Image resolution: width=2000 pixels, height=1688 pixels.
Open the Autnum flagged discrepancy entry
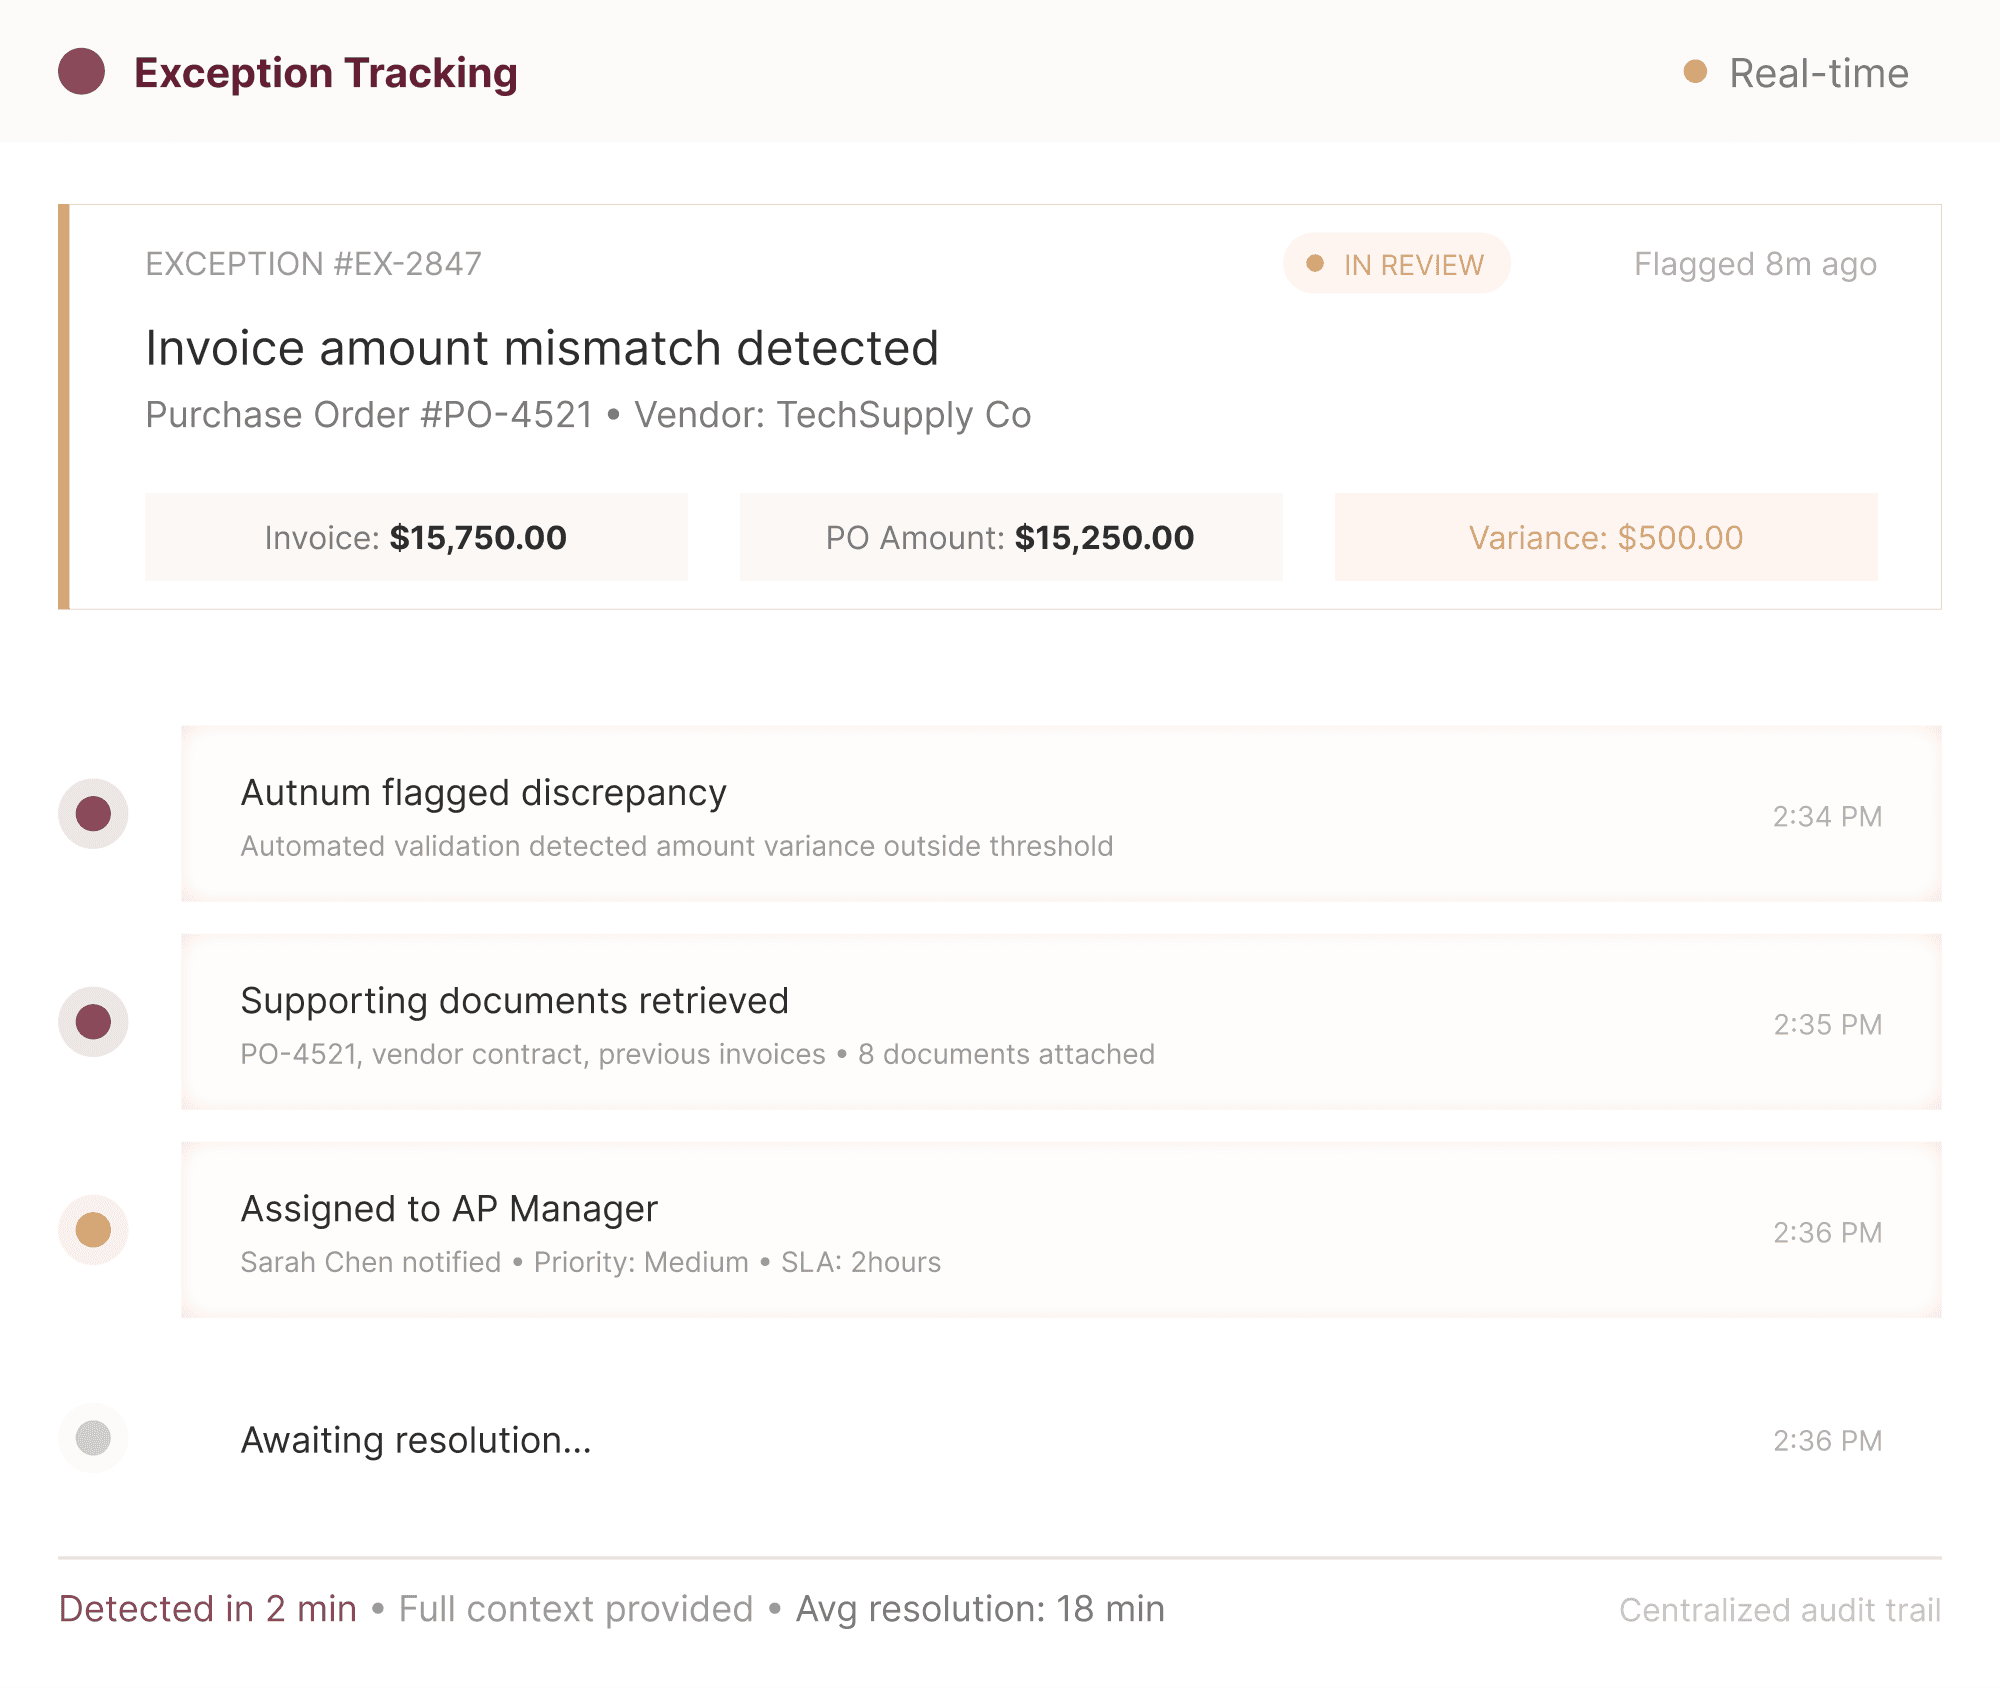click(x=1060, y=814)
